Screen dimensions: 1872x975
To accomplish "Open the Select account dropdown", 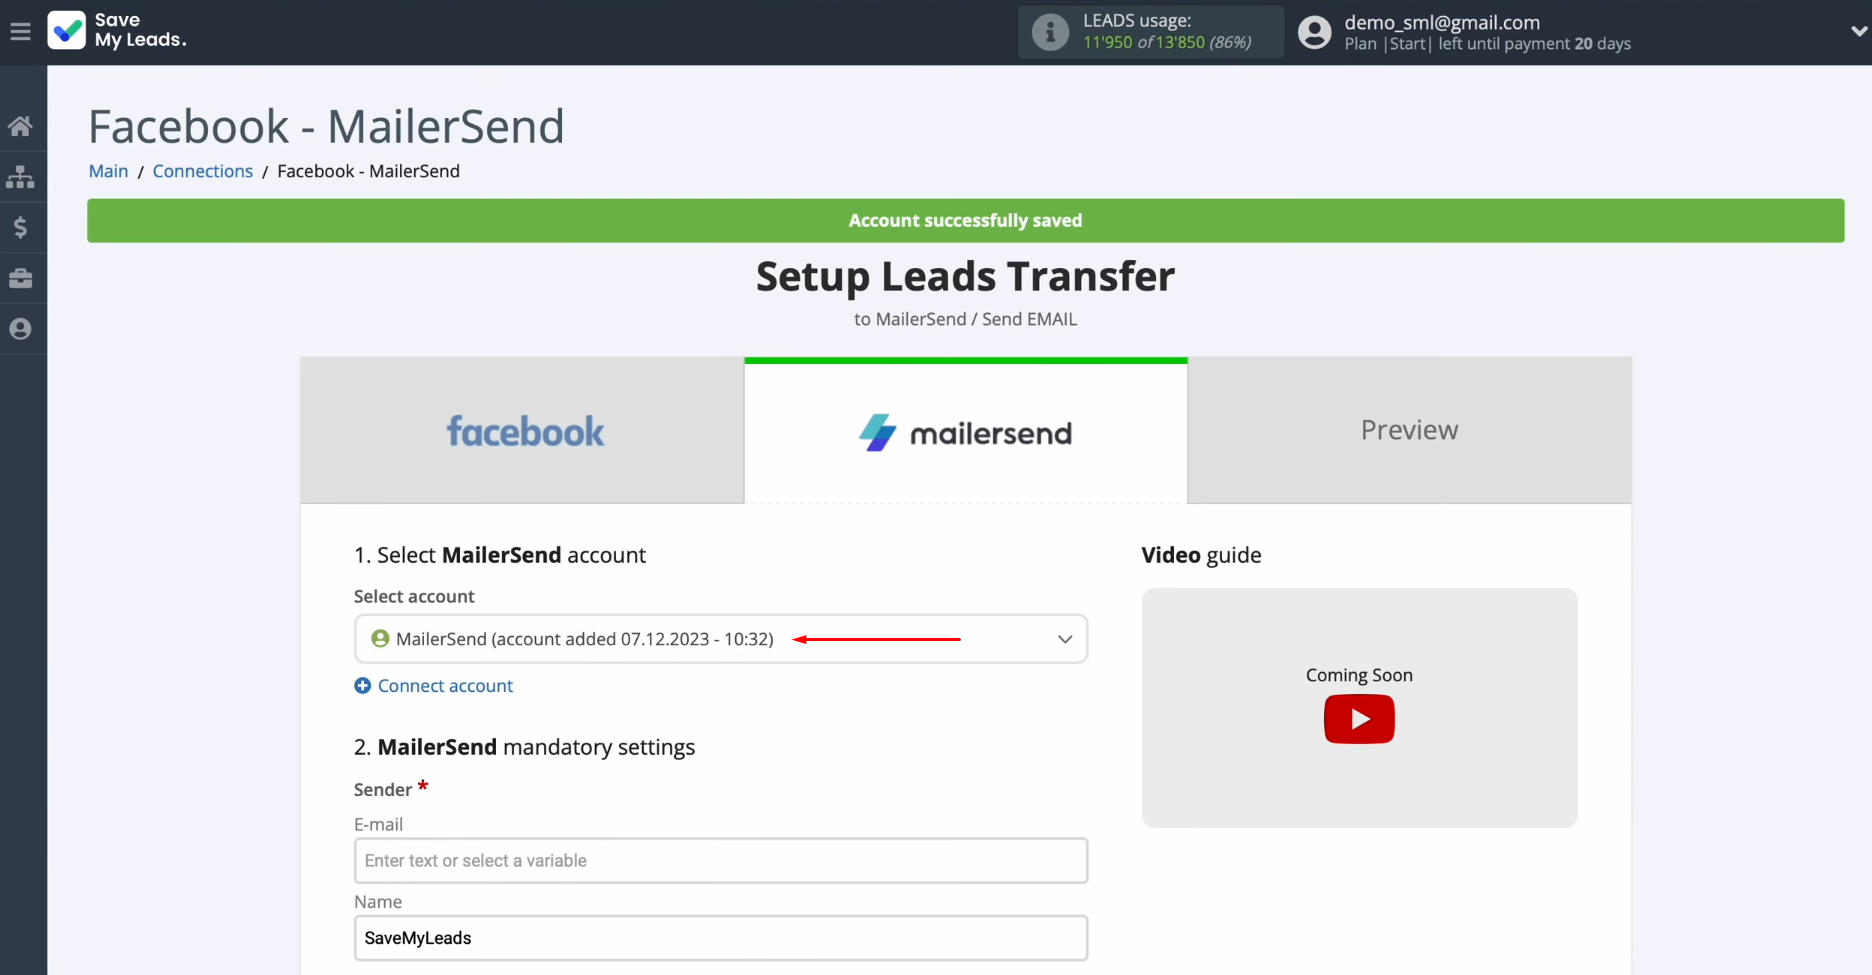I will [x=721, y=639].
